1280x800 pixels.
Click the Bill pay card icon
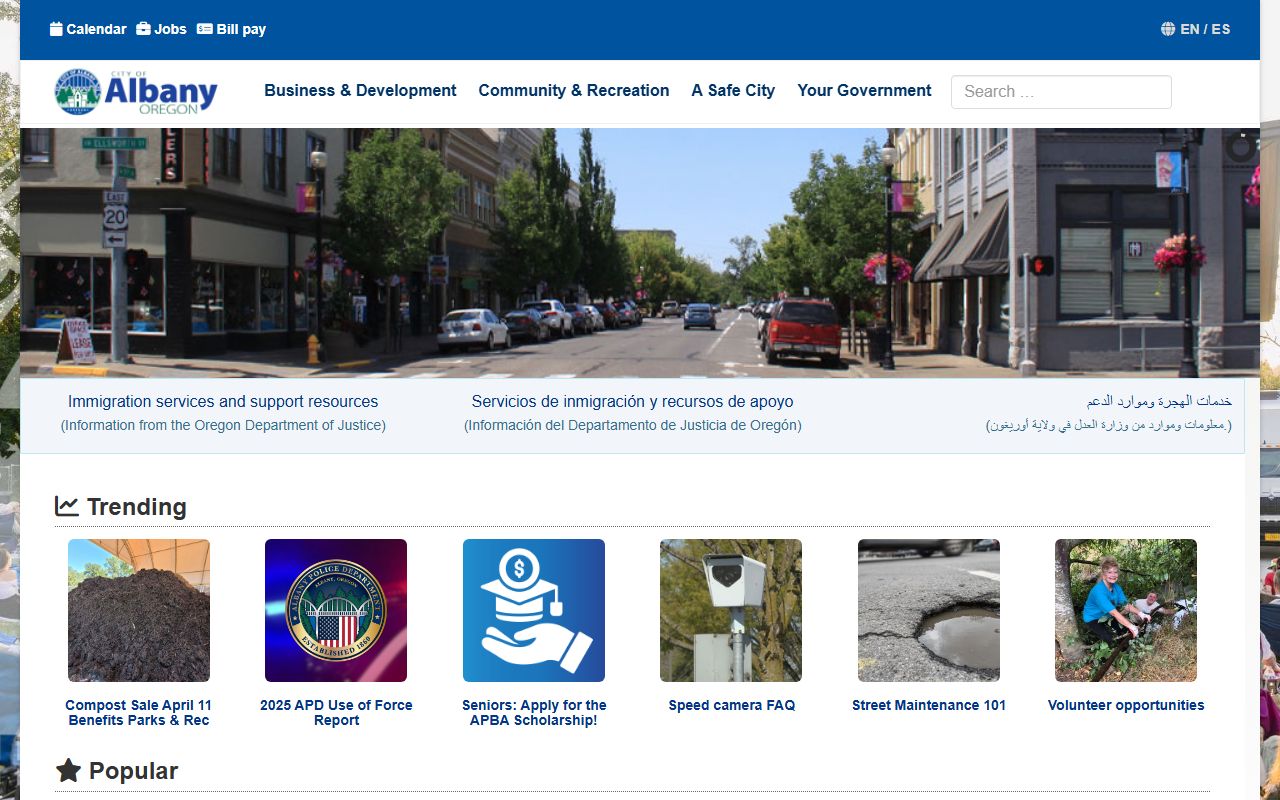click(205, 29)
